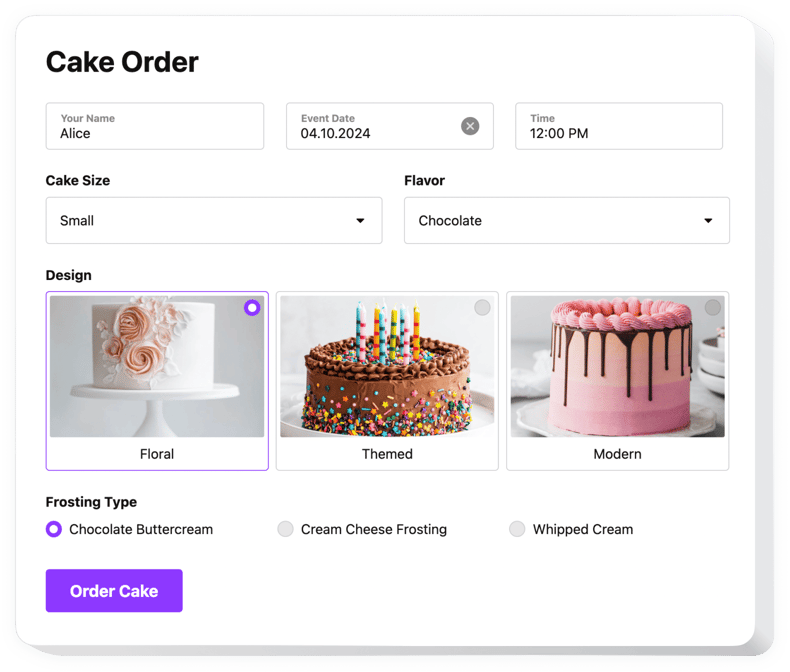Select the radio circle on the Modern card
The image size is (790, 672).
click(x=712, y=308)
